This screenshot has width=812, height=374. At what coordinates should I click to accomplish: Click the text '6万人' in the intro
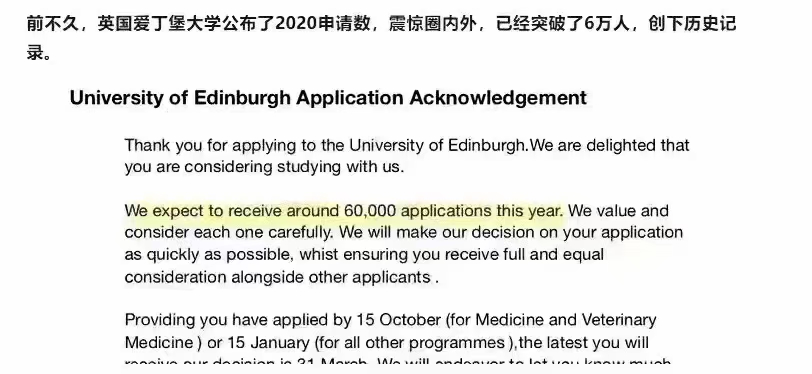coord(606,24)
